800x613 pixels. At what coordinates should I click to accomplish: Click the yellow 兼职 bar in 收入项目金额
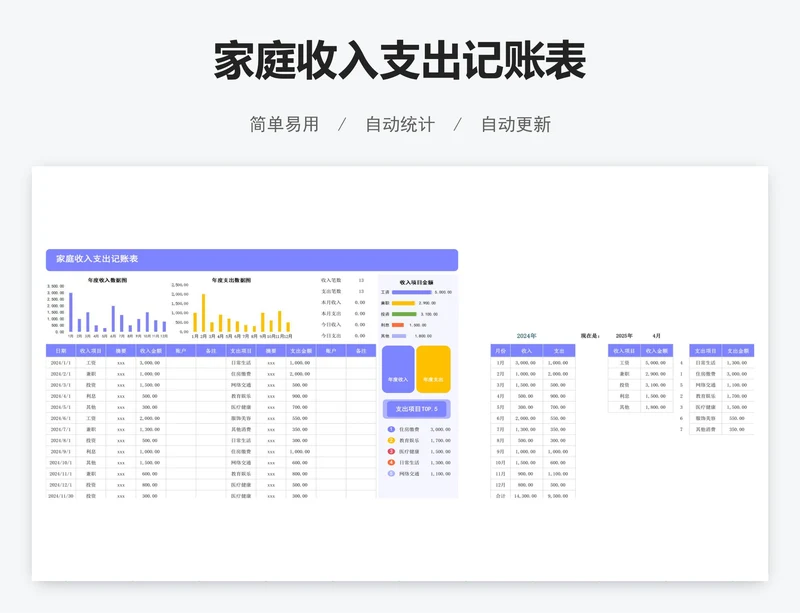(404, 303)
